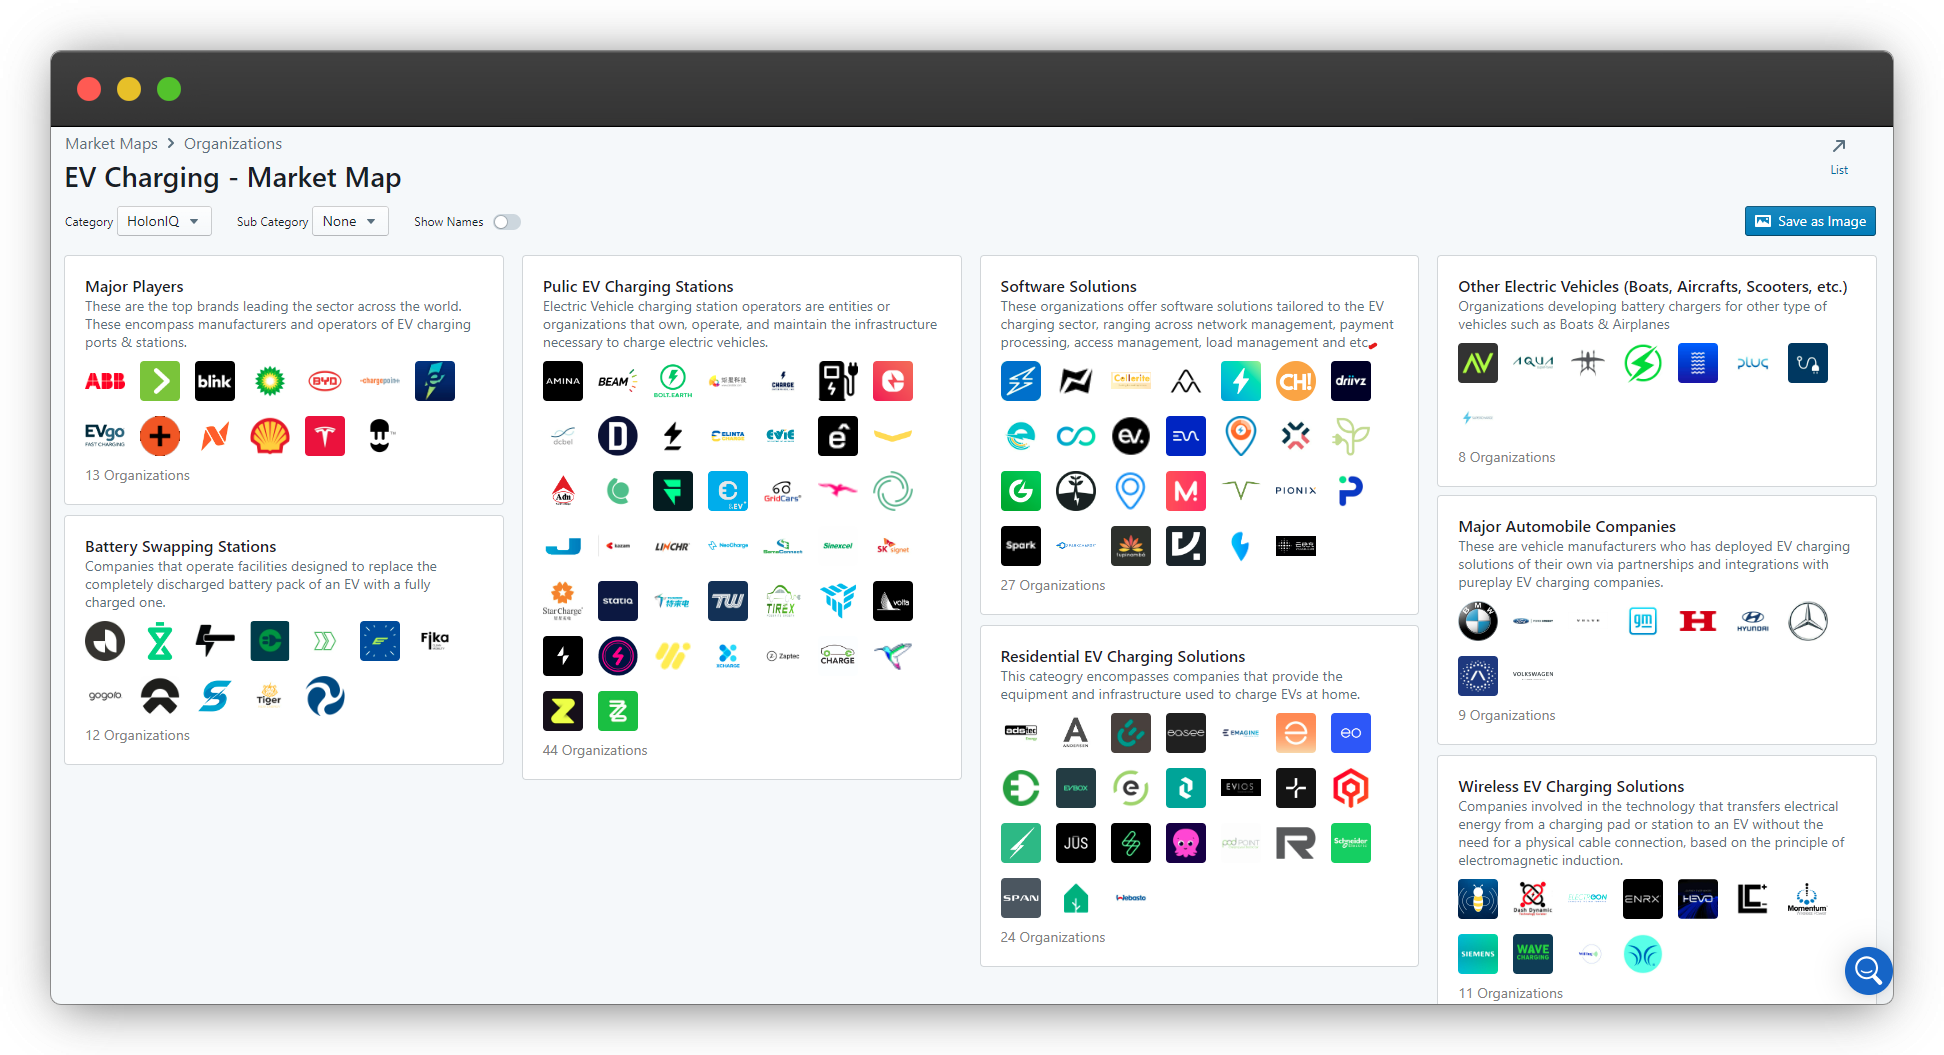
Task: Open the blue search chat bubble
Action: (x=1868, y=970)
